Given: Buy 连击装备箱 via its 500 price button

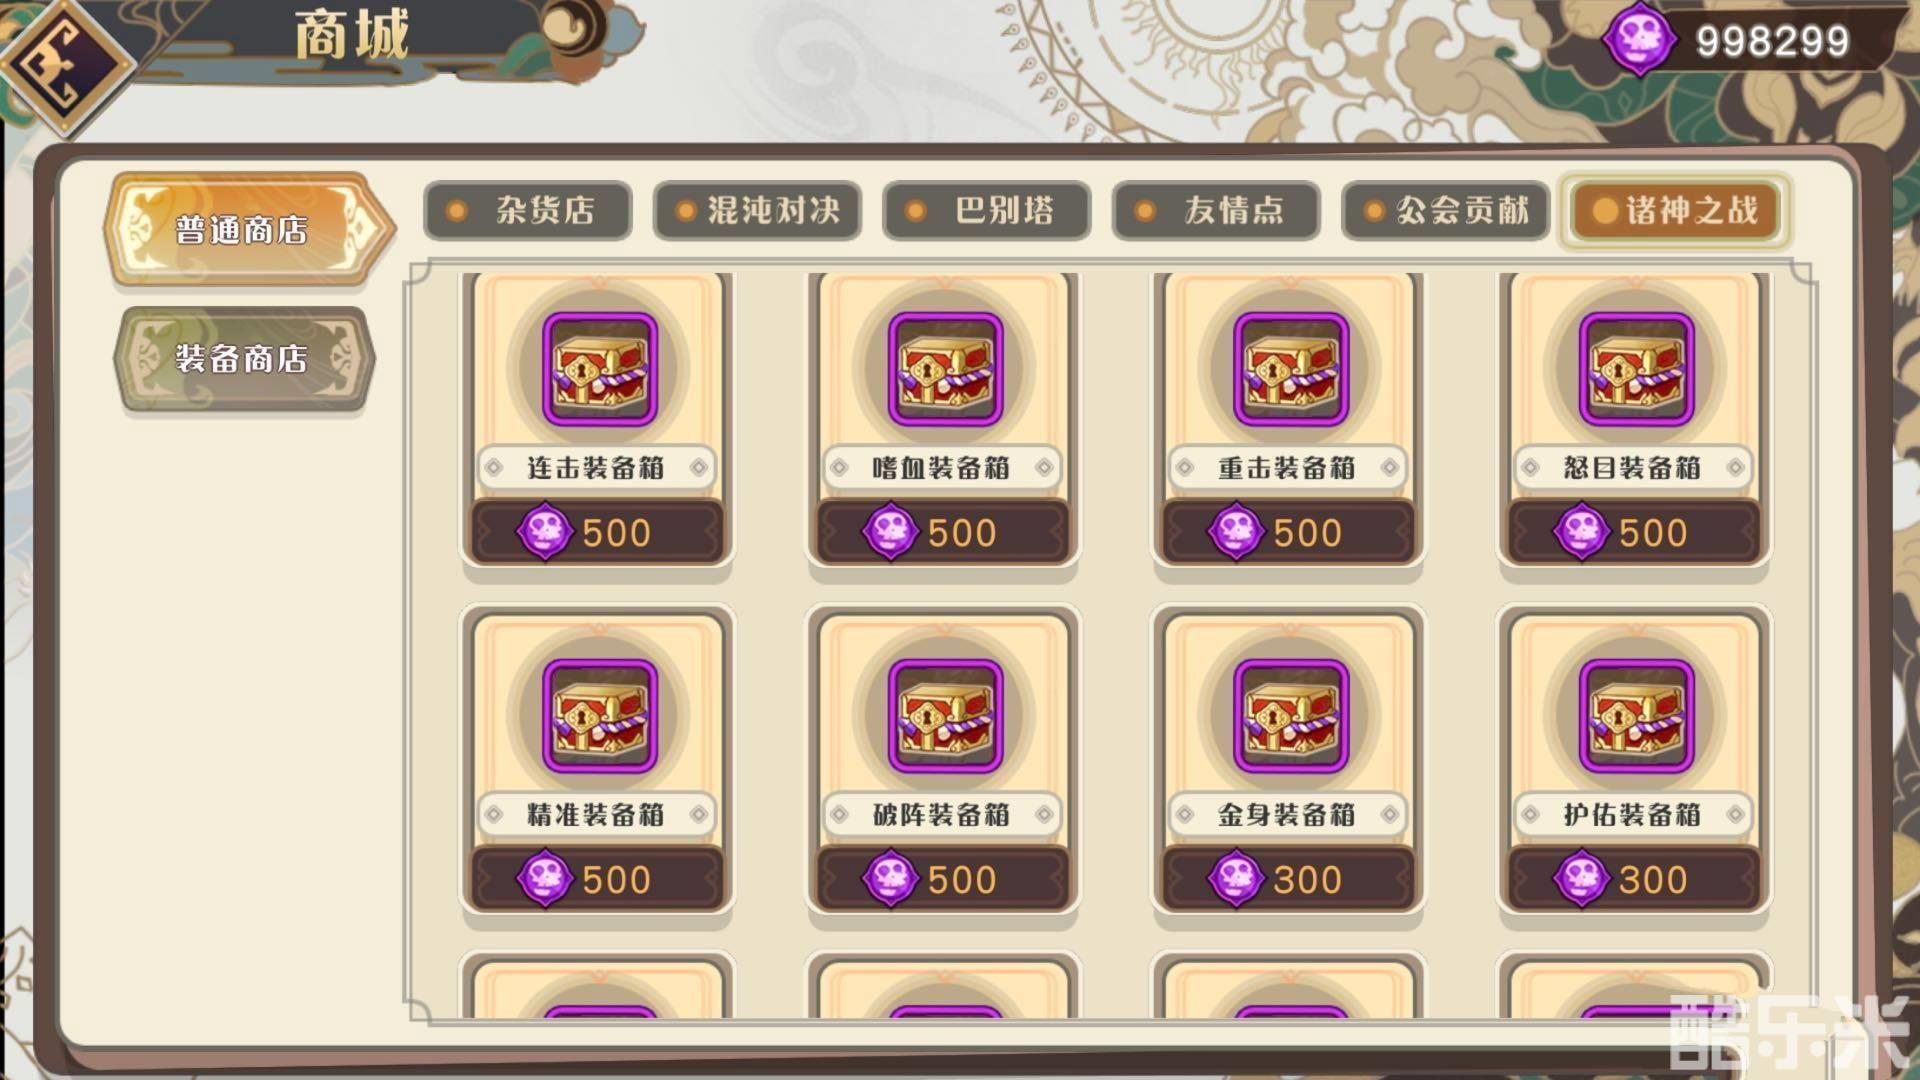Looking at the screenshot, I should click(x=597, y=532).
